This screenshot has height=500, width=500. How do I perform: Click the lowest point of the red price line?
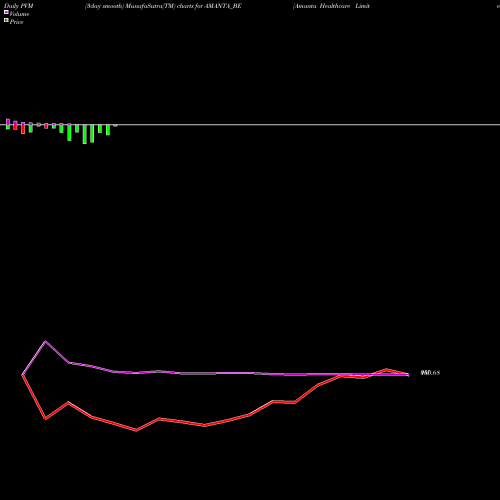coord(136,430)
